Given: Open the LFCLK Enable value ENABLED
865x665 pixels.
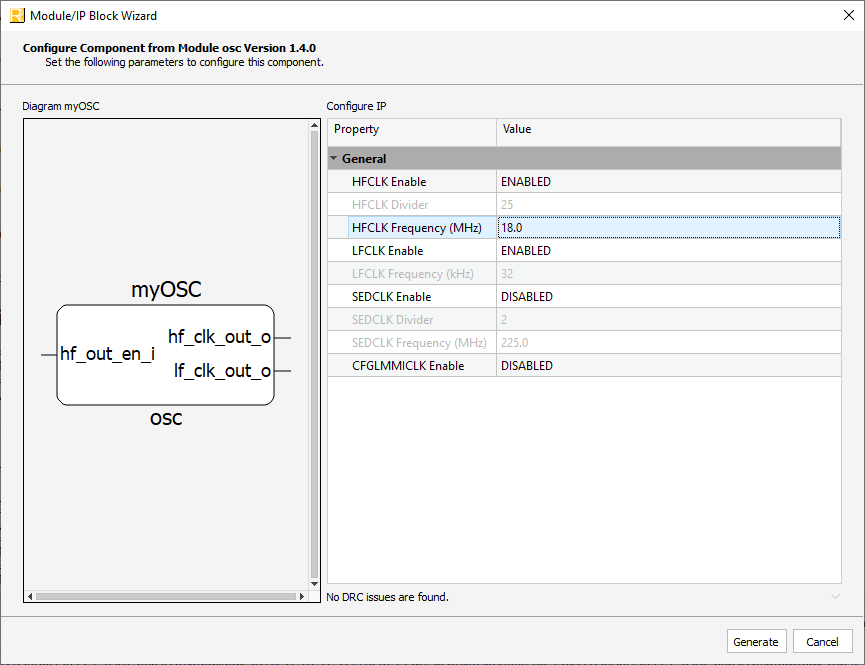Looking at the screenshot, I should (669, 251).
